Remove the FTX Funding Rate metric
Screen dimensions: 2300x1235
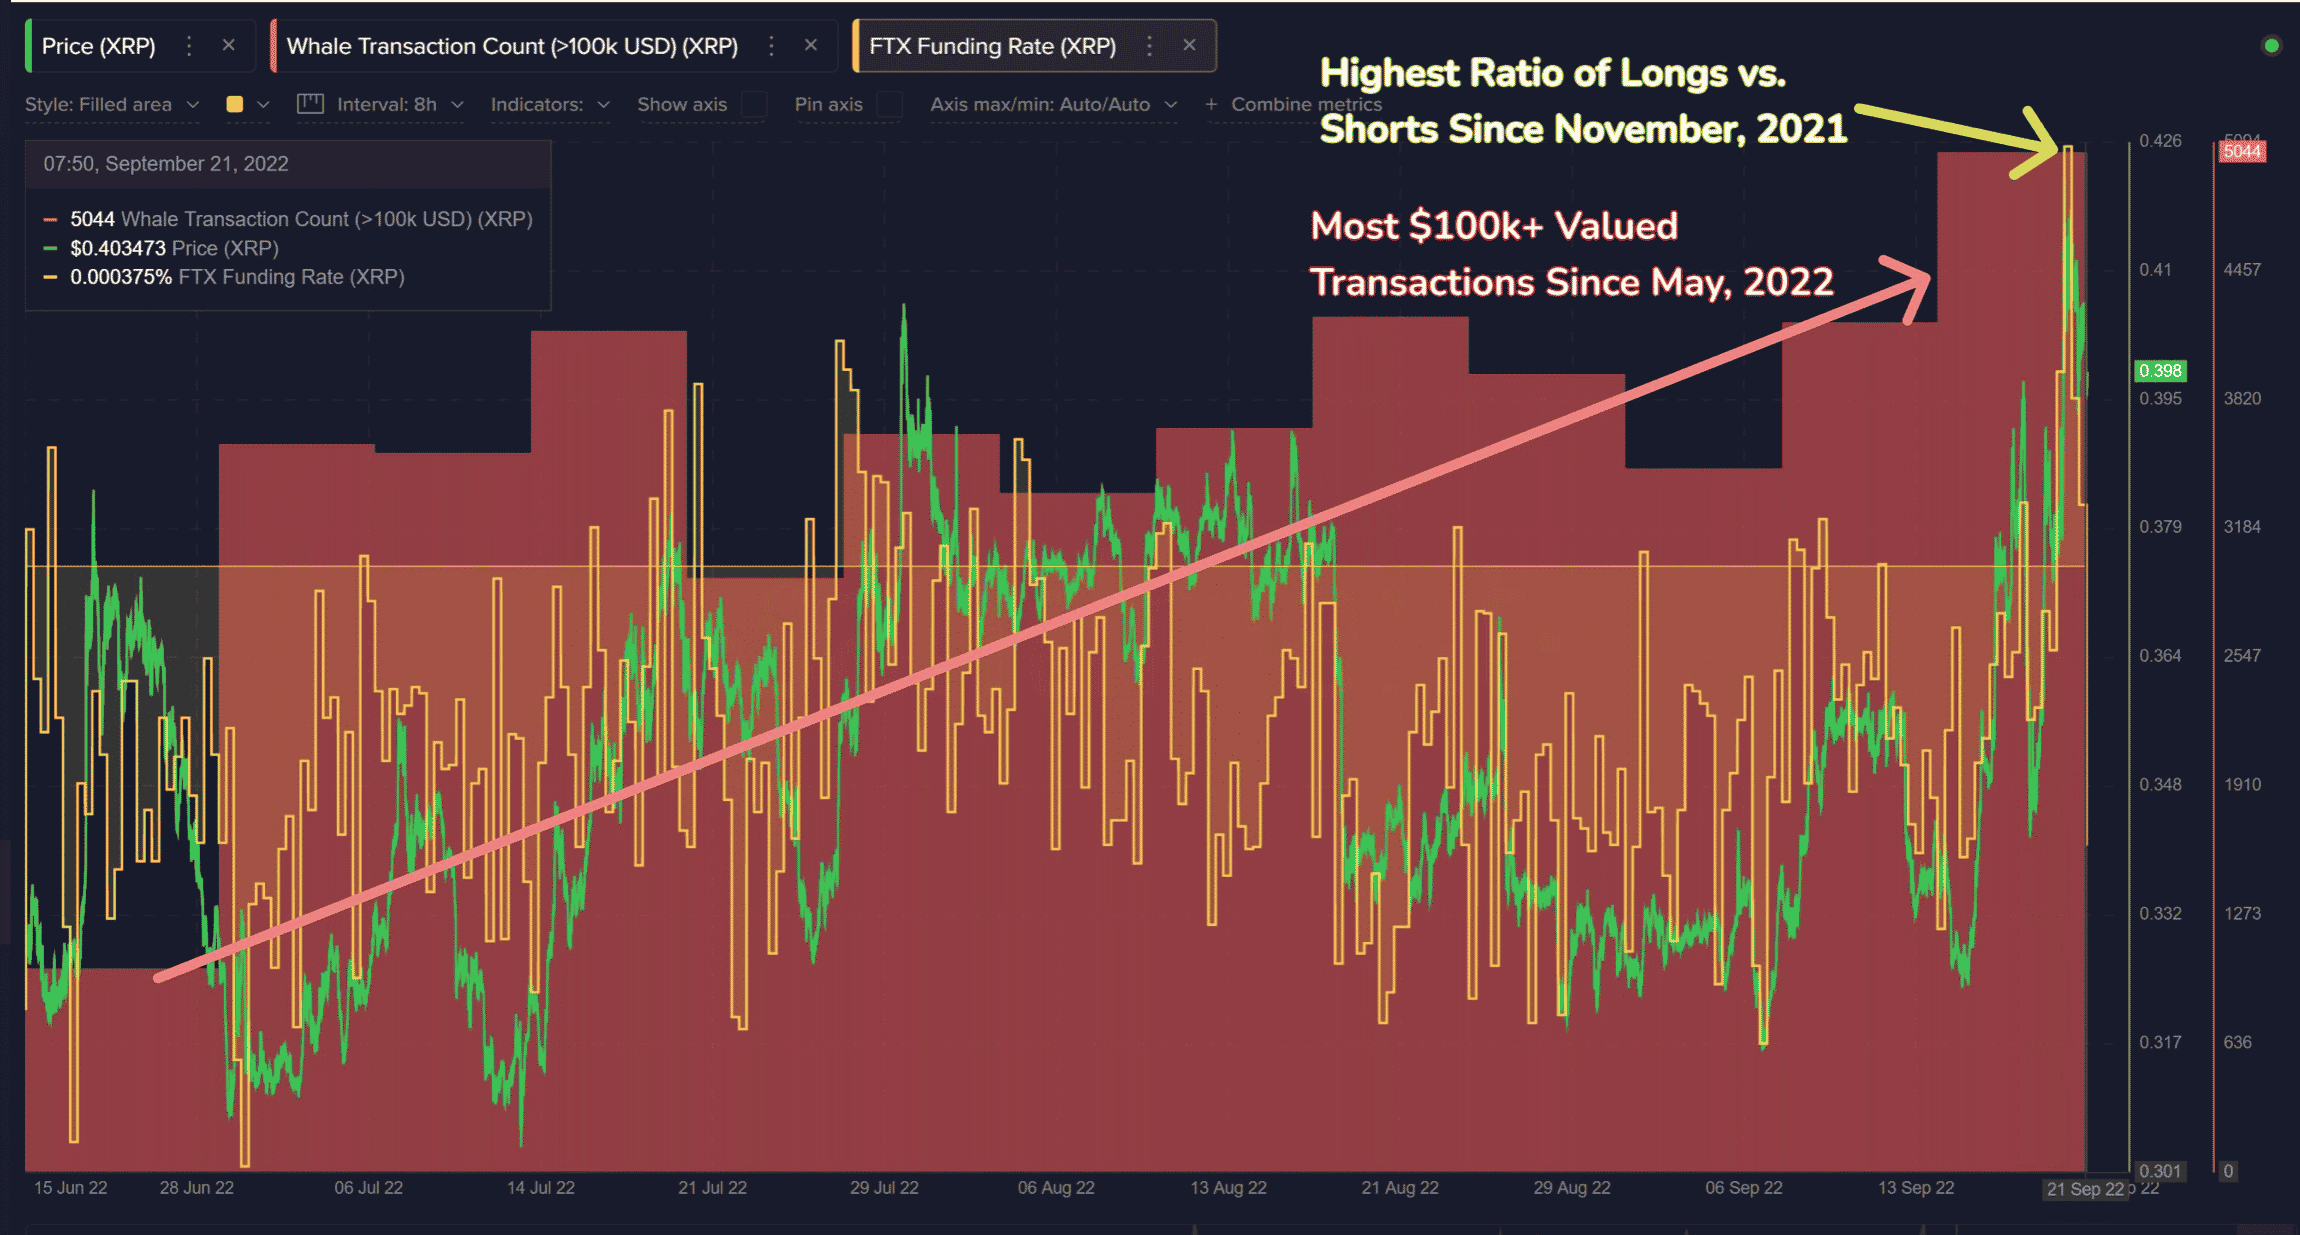click(x=1189, y=45)
